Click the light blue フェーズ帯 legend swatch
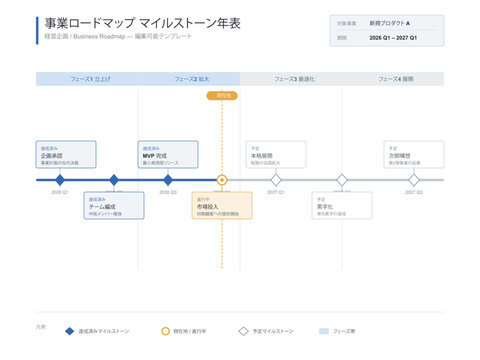The image size is (480, 360). (324, 331)
